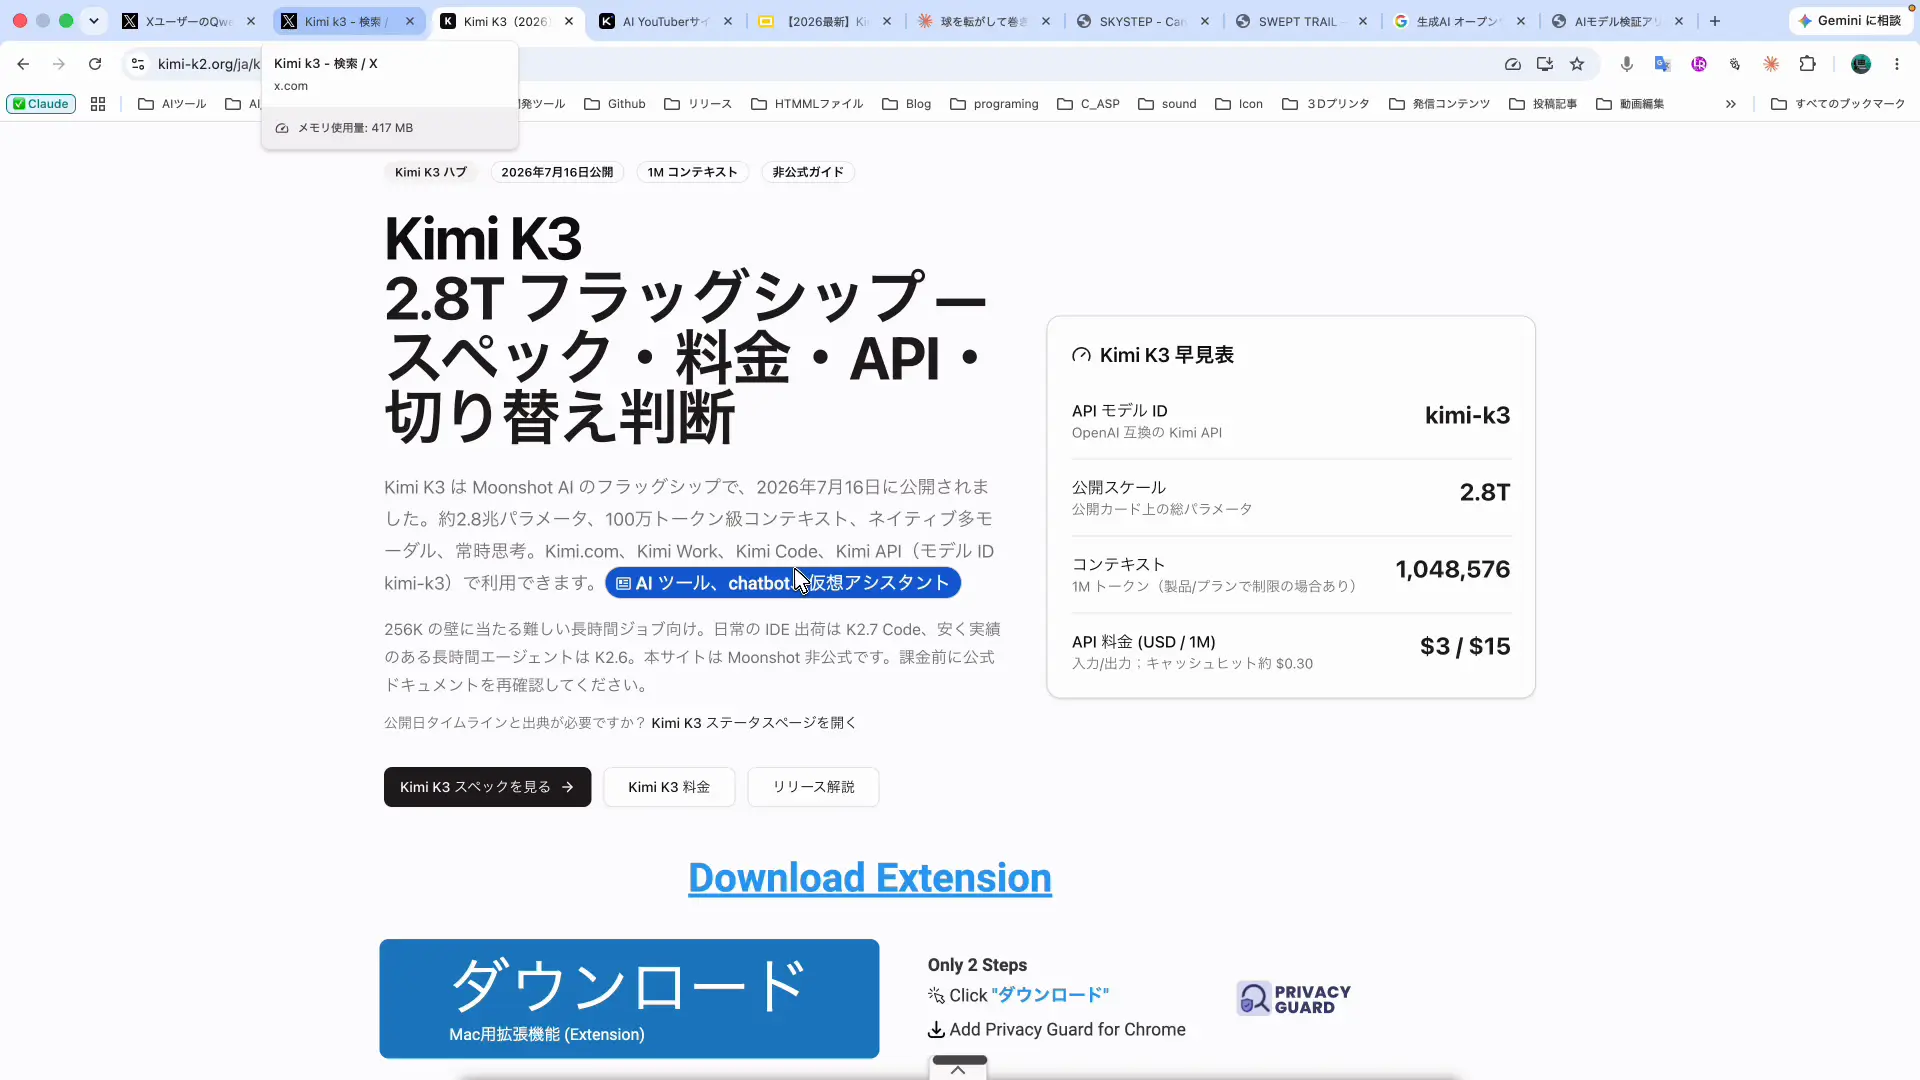Go forward with the forward arrow

point(59,64)
